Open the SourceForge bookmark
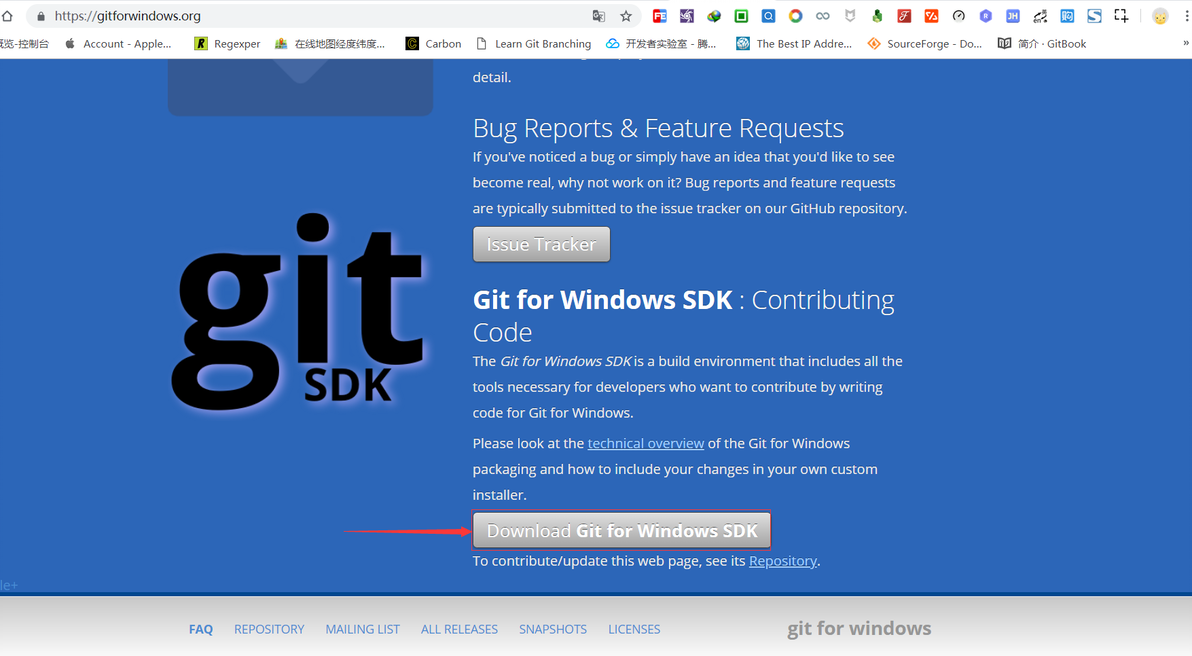 [924, 43]
